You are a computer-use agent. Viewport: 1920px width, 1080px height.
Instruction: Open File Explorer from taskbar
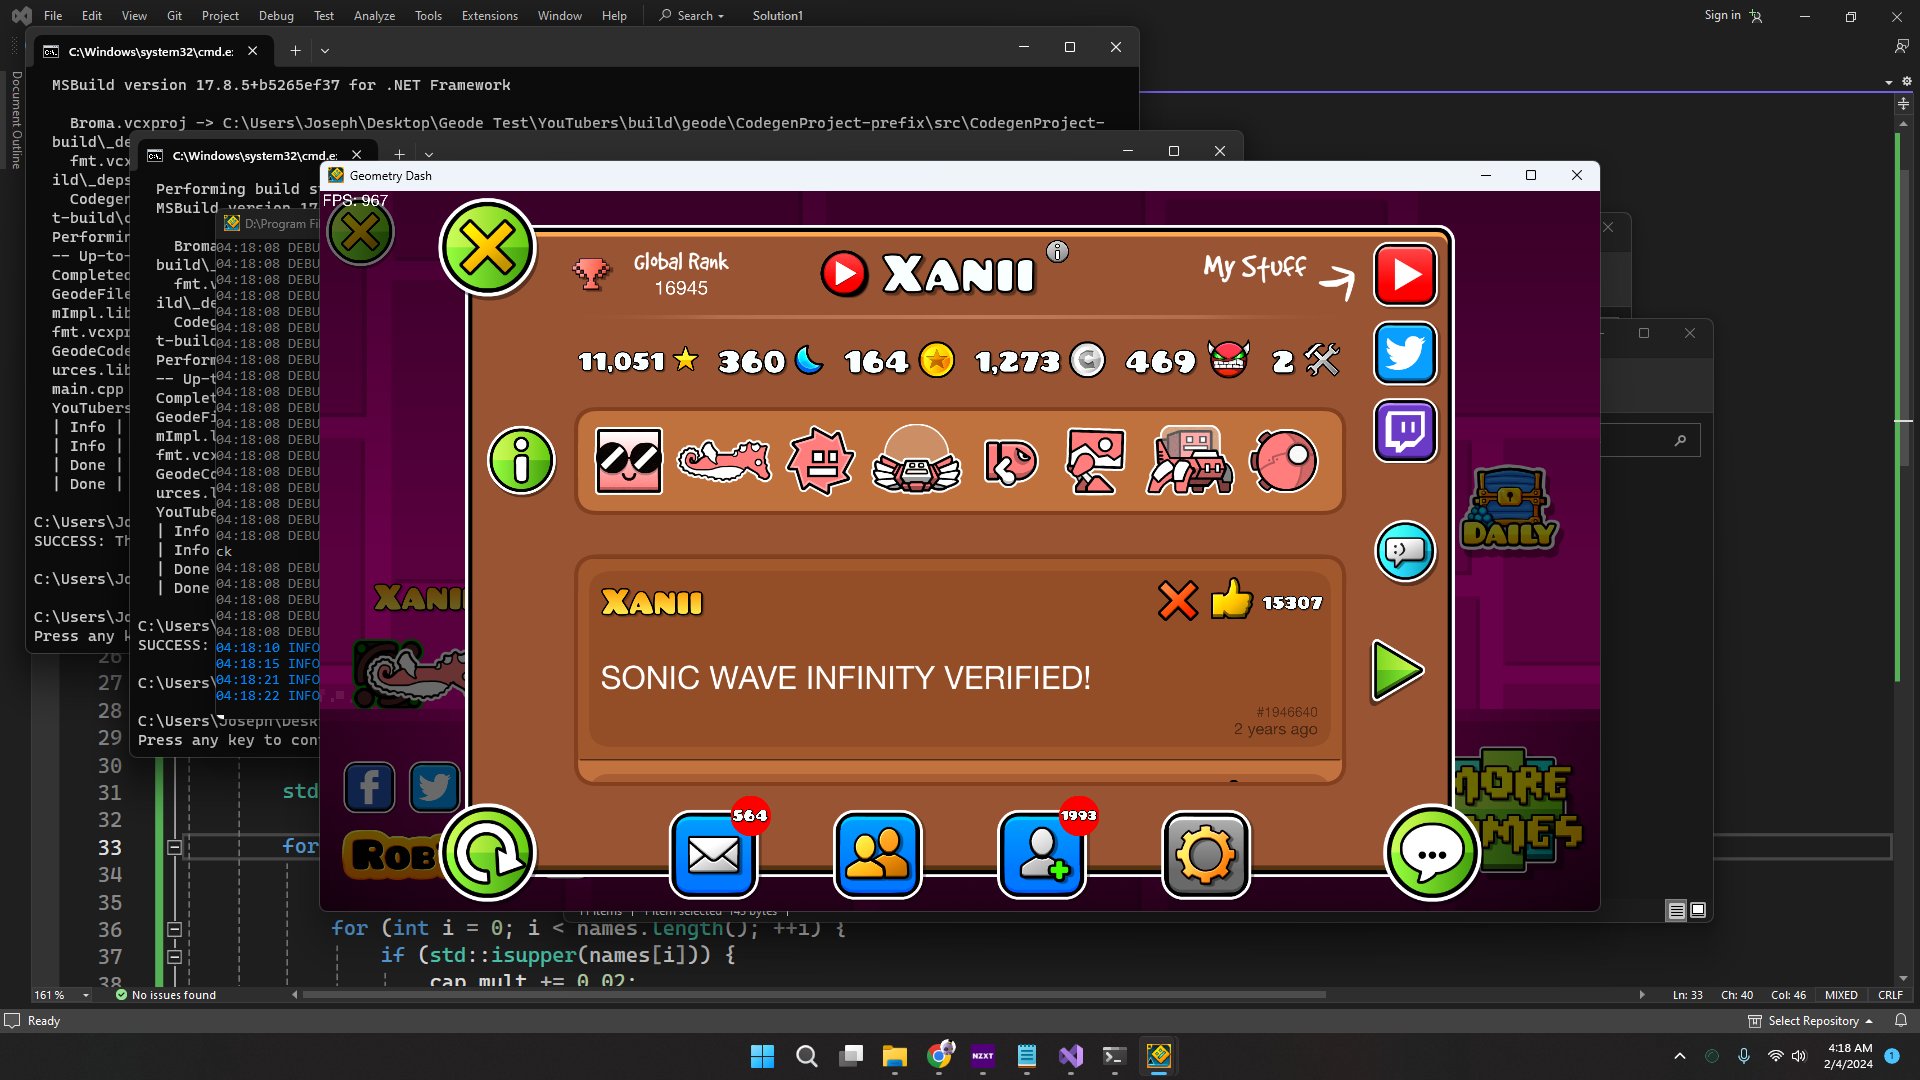tap(894, 1056)
